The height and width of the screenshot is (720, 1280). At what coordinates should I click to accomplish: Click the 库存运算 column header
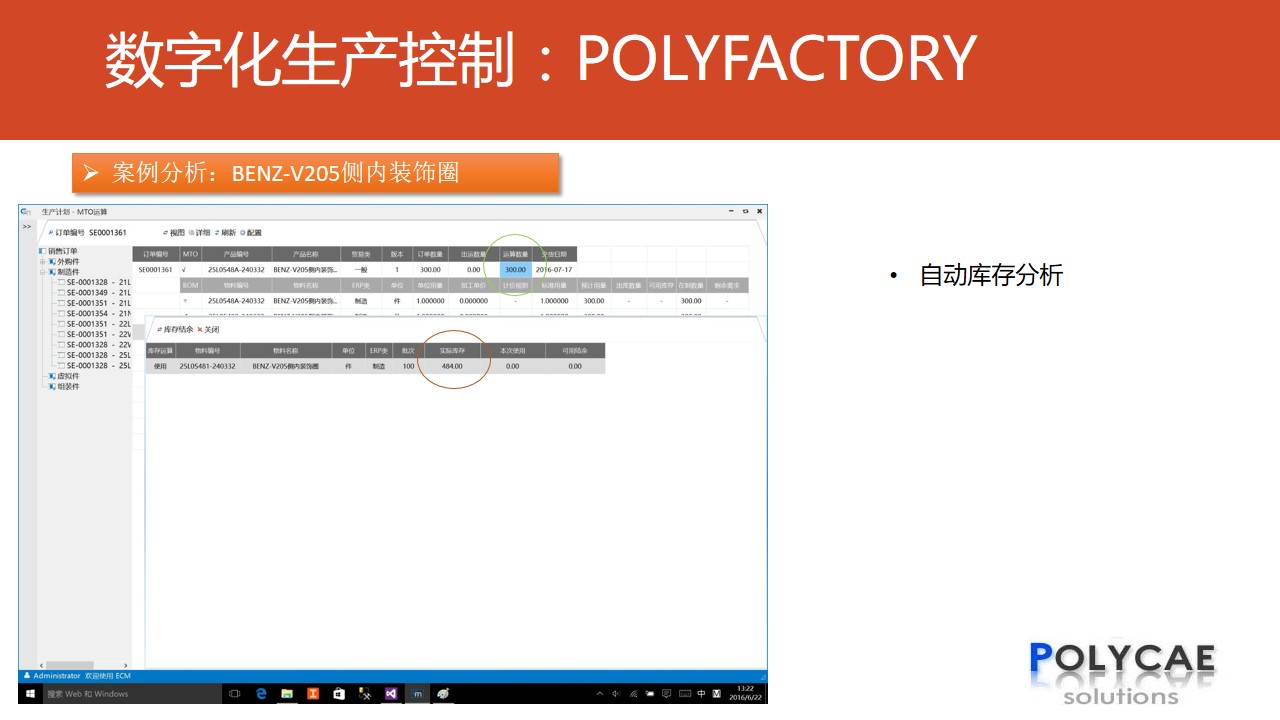[161, 351]
